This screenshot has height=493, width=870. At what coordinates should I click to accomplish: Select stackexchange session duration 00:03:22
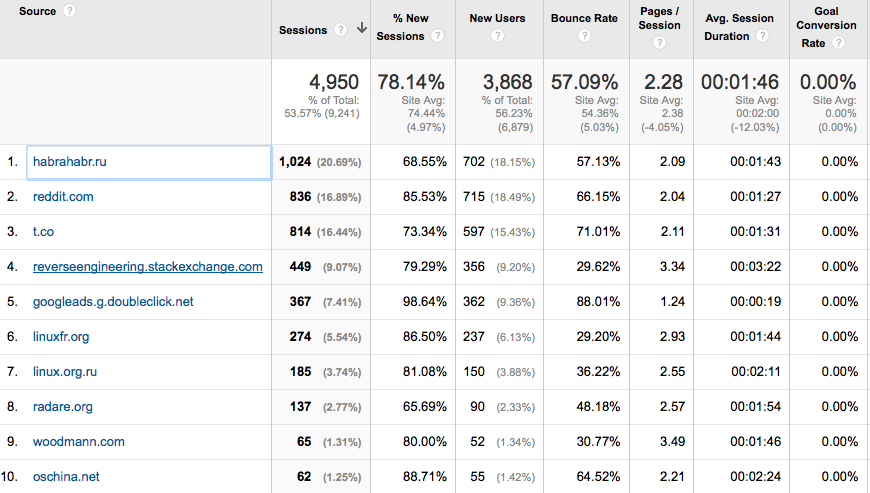tap(755, 266)
